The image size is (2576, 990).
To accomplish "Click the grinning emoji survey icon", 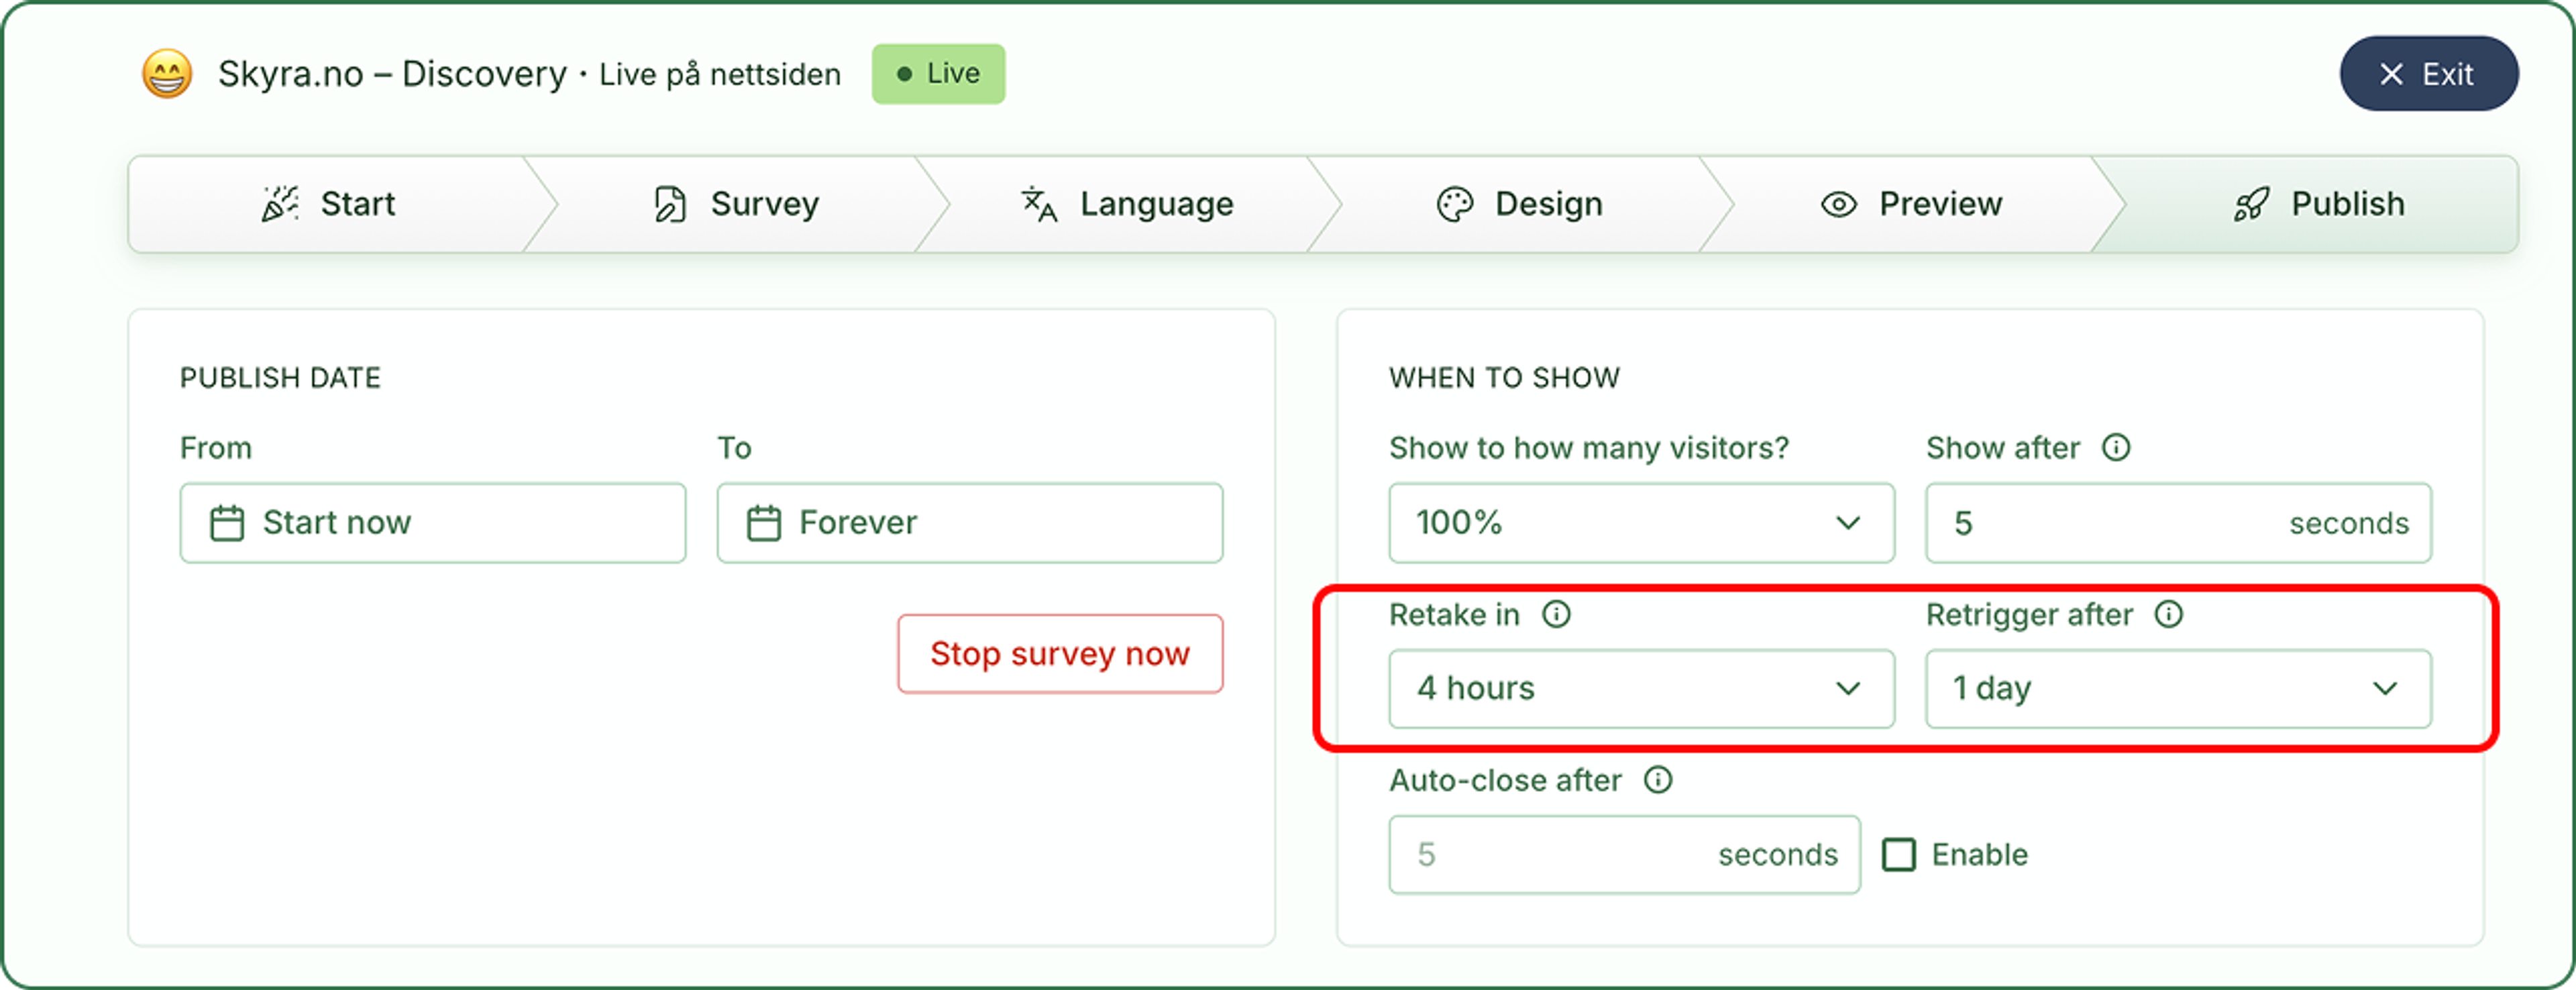I will point(167,74).
